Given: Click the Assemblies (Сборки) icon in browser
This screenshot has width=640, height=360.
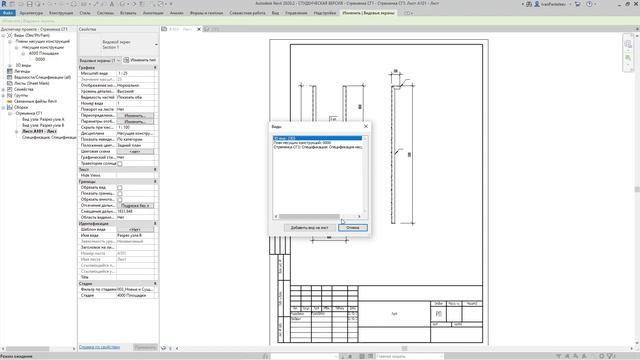Looking at the screenshot, I should tap(10, 107).
